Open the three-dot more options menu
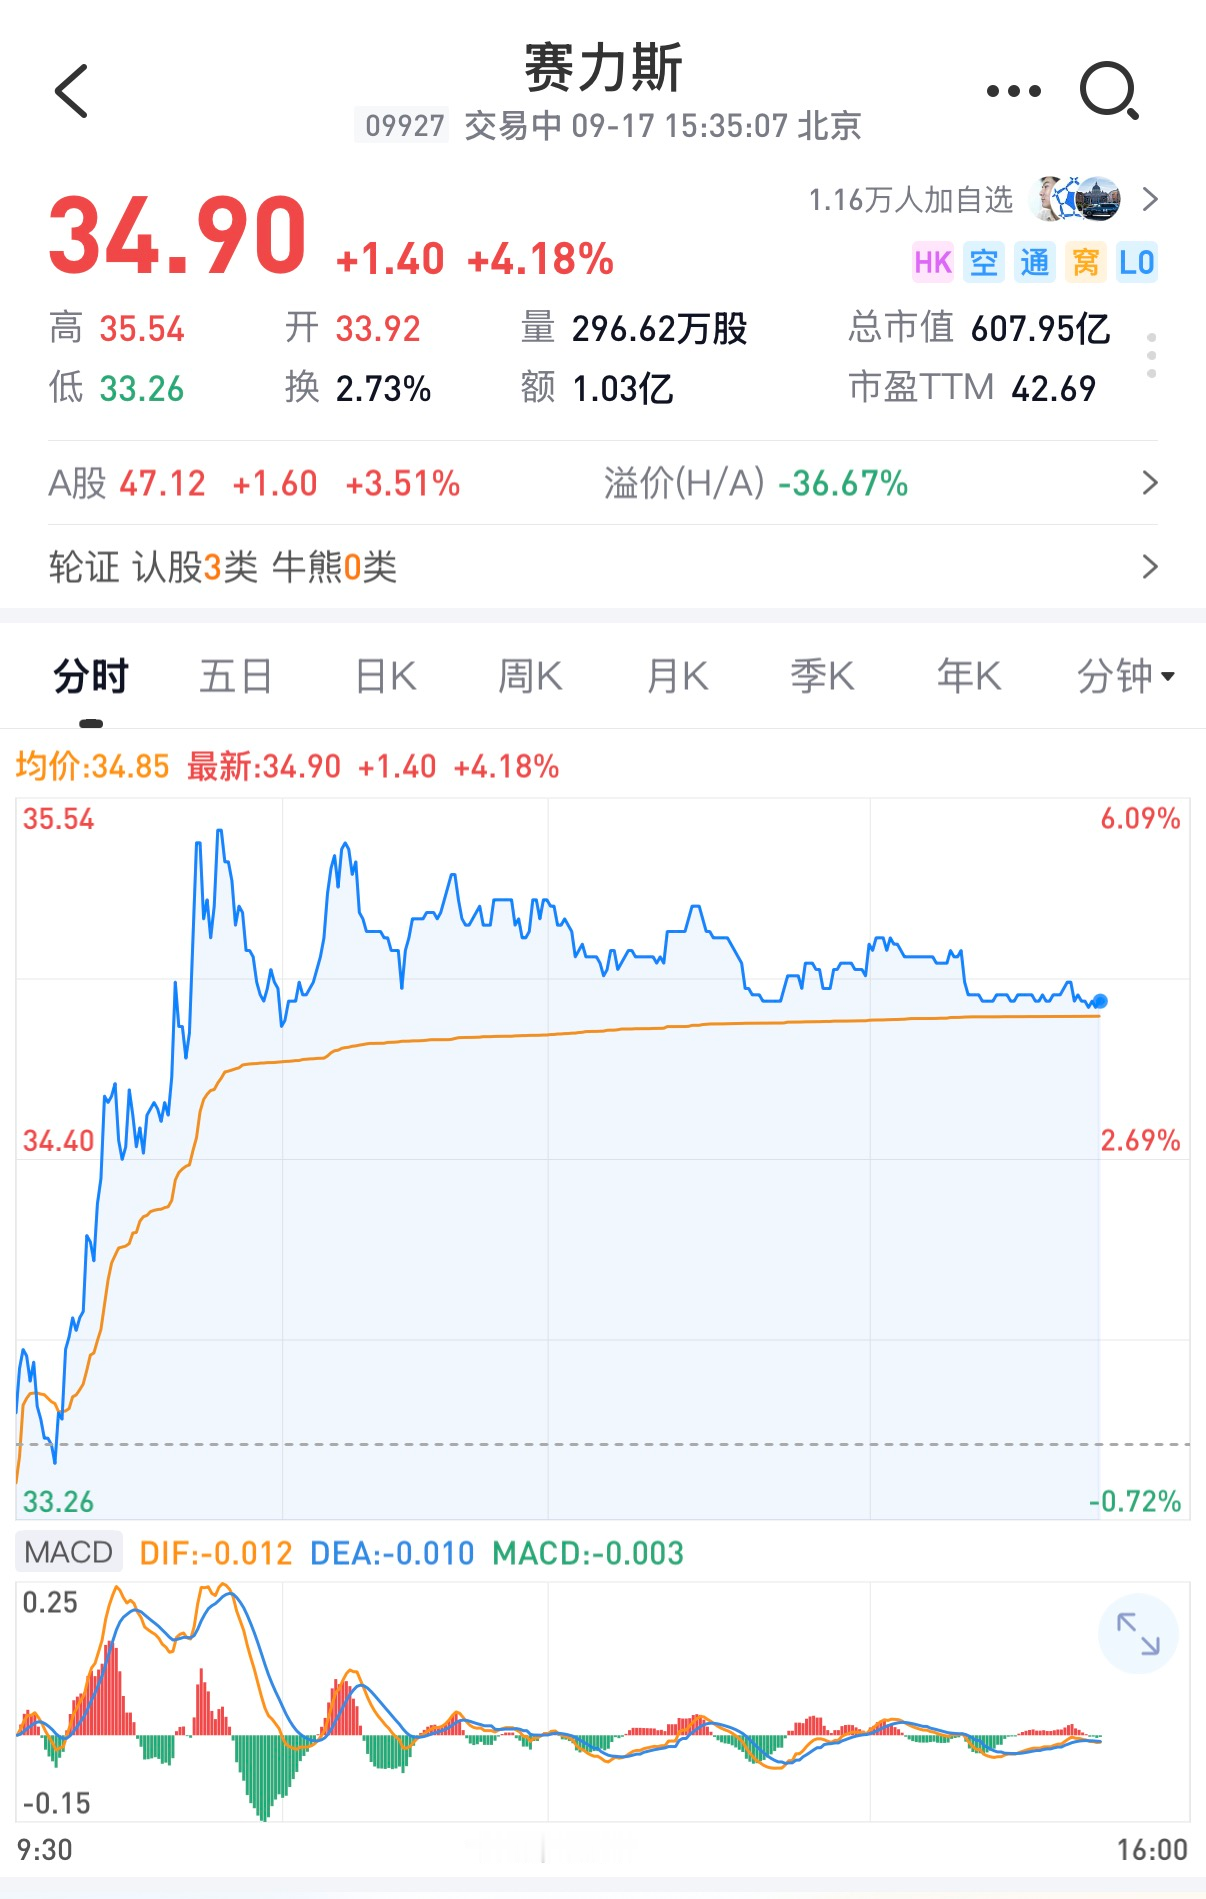 pos(1013,91)
